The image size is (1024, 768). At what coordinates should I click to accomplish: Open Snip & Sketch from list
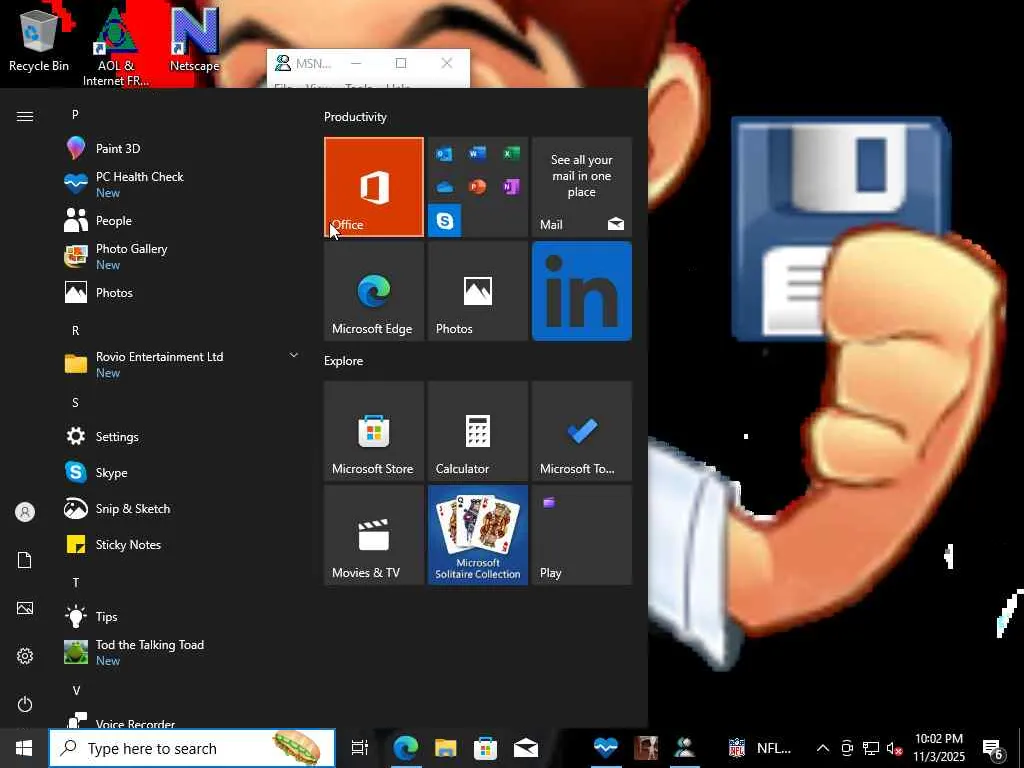point(132,509)
